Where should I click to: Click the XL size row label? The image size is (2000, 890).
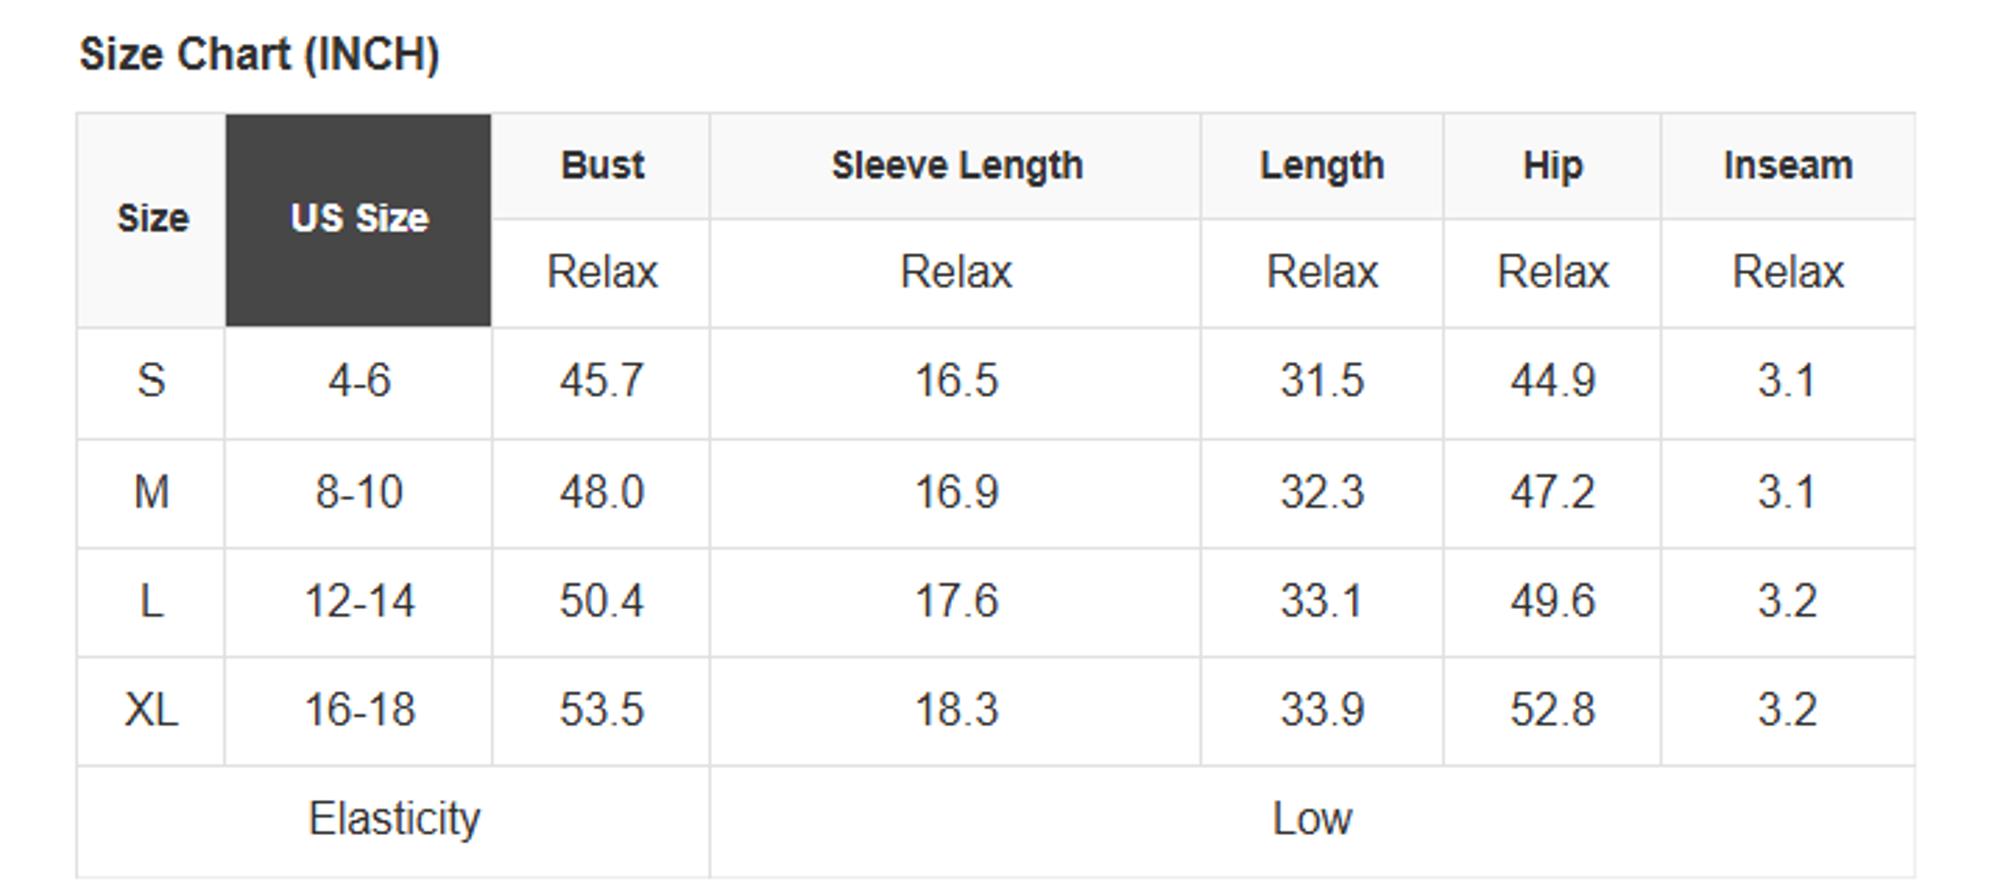151,710
